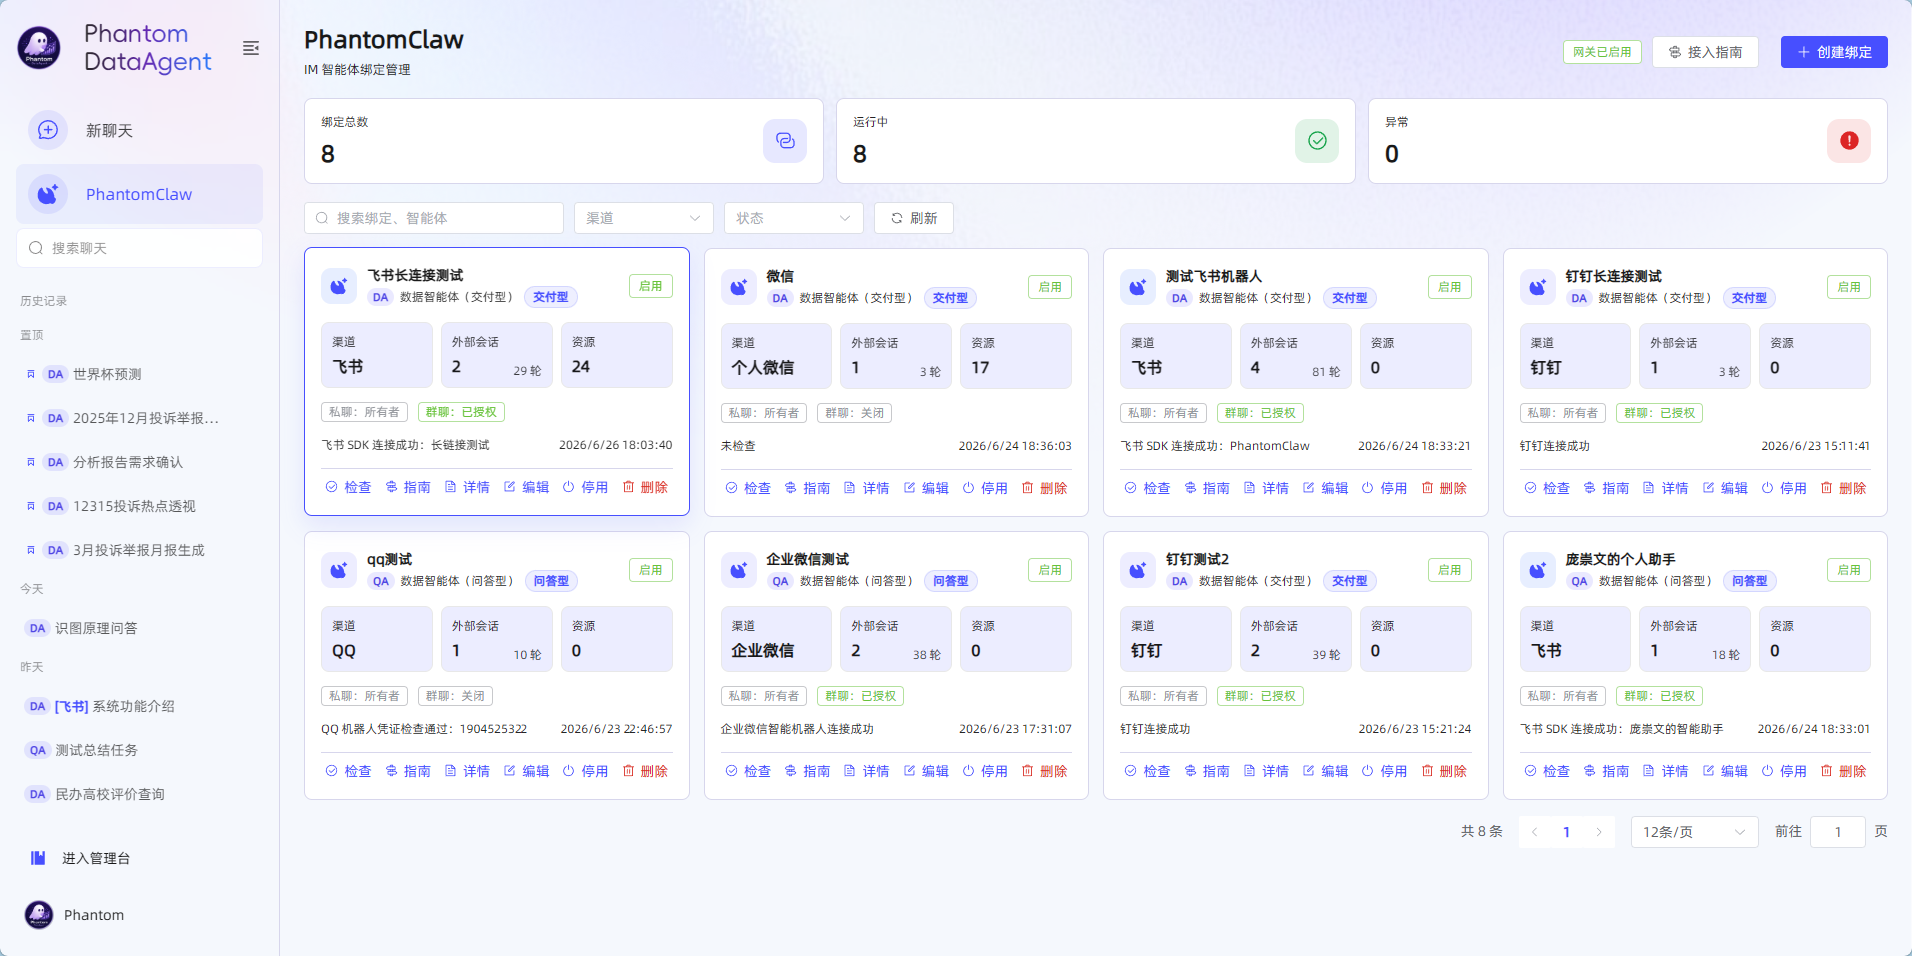Click the 创建绑定 button
Screen dimensions: 1912x956
tap(1834, 52)
